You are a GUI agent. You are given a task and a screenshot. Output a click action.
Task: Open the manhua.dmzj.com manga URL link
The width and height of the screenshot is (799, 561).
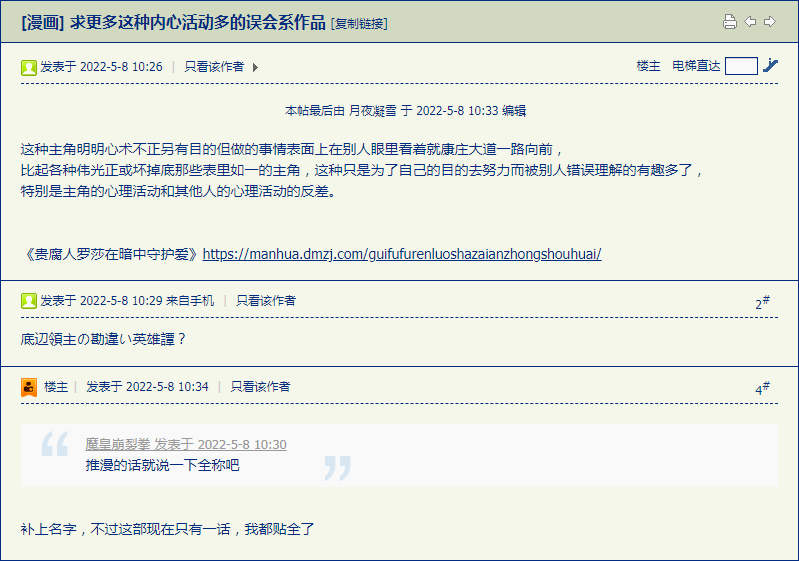point(402,254)
